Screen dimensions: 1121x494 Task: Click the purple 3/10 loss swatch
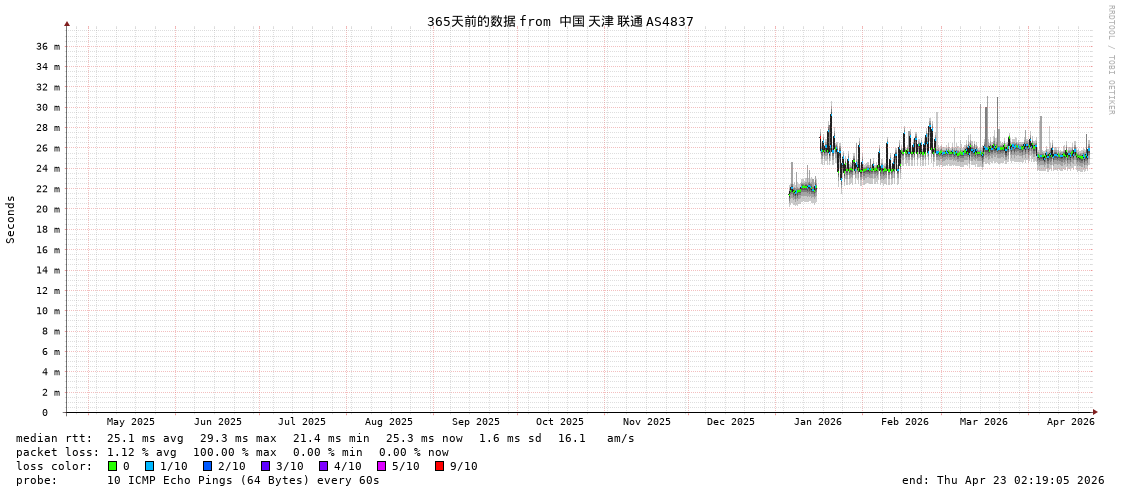[265, 466]
